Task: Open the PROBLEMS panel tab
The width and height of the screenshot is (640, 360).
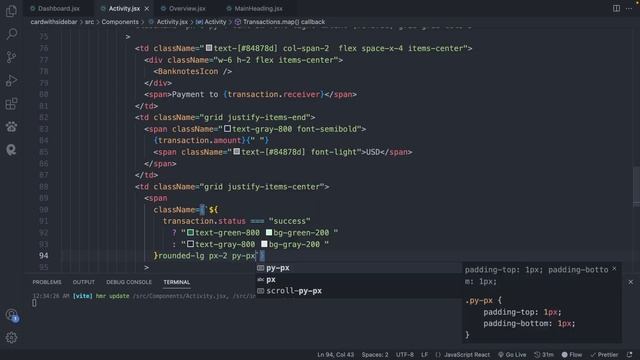Action: pyautogui.click(x=47, y=282)
